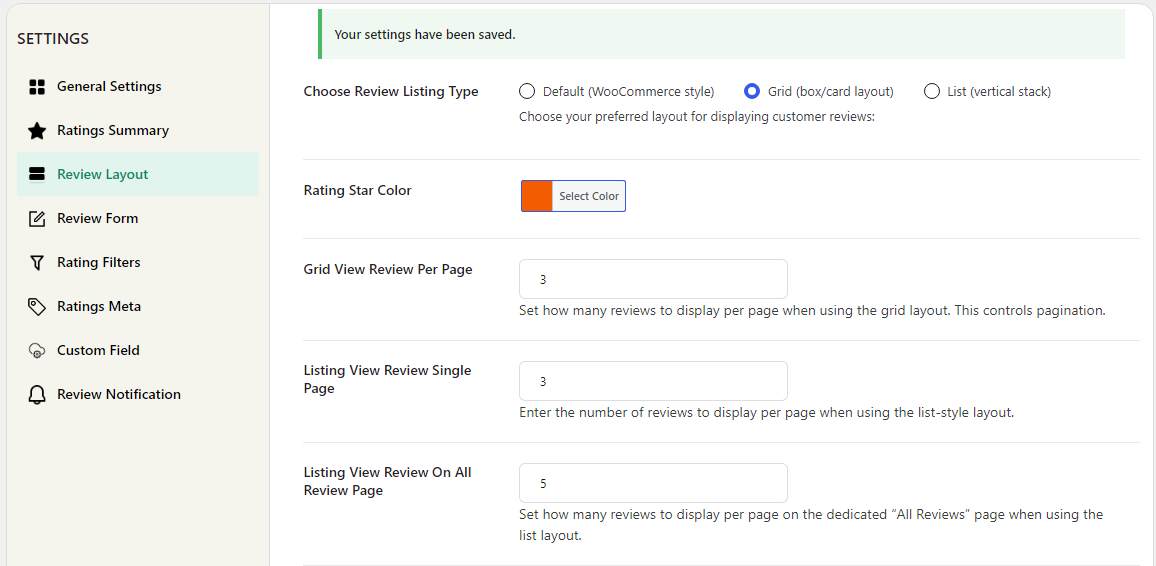The height and width of the screenshot is (566, 1156).
Task: Select Default (WooCommerce style) radio option
Action: (526, 91)
